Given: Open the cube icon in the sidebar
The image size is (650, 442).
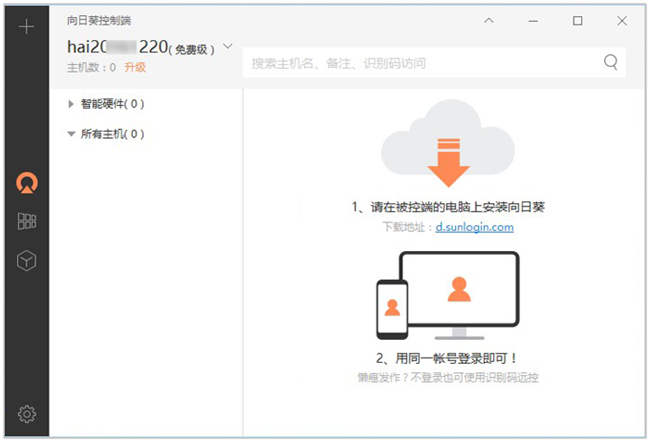Looking at the screenshot, I should pyautogui.click(x=27, y=261).
